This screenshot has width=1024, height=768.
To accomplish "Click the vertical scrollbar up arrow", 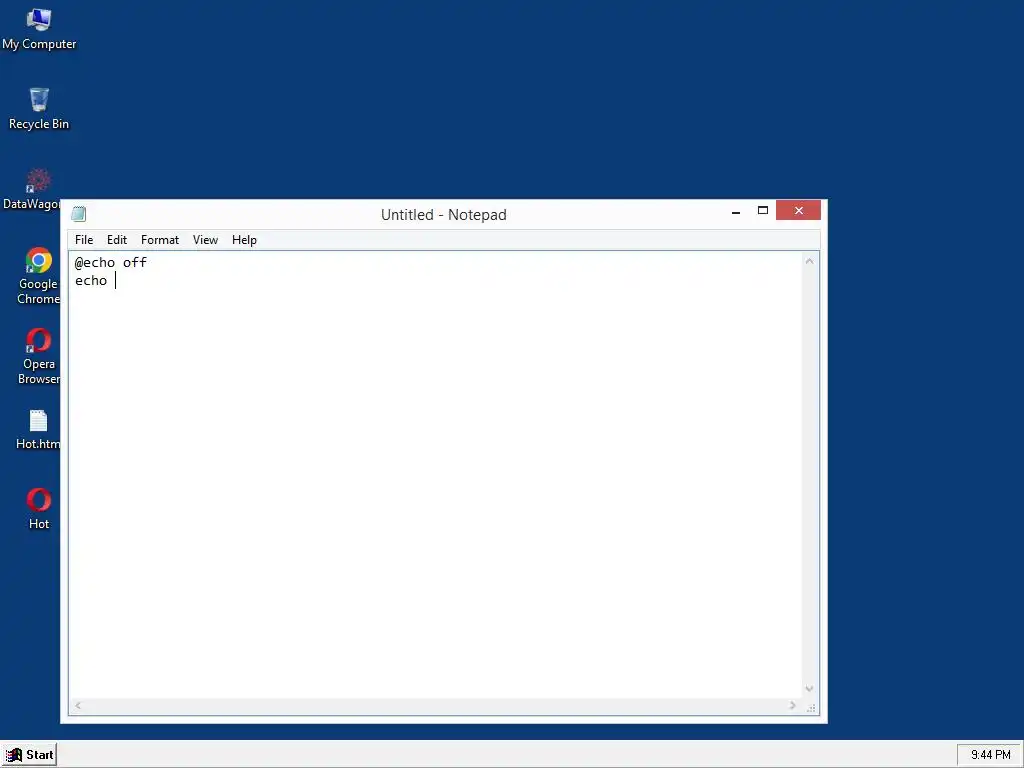I will tap(810, 261).
